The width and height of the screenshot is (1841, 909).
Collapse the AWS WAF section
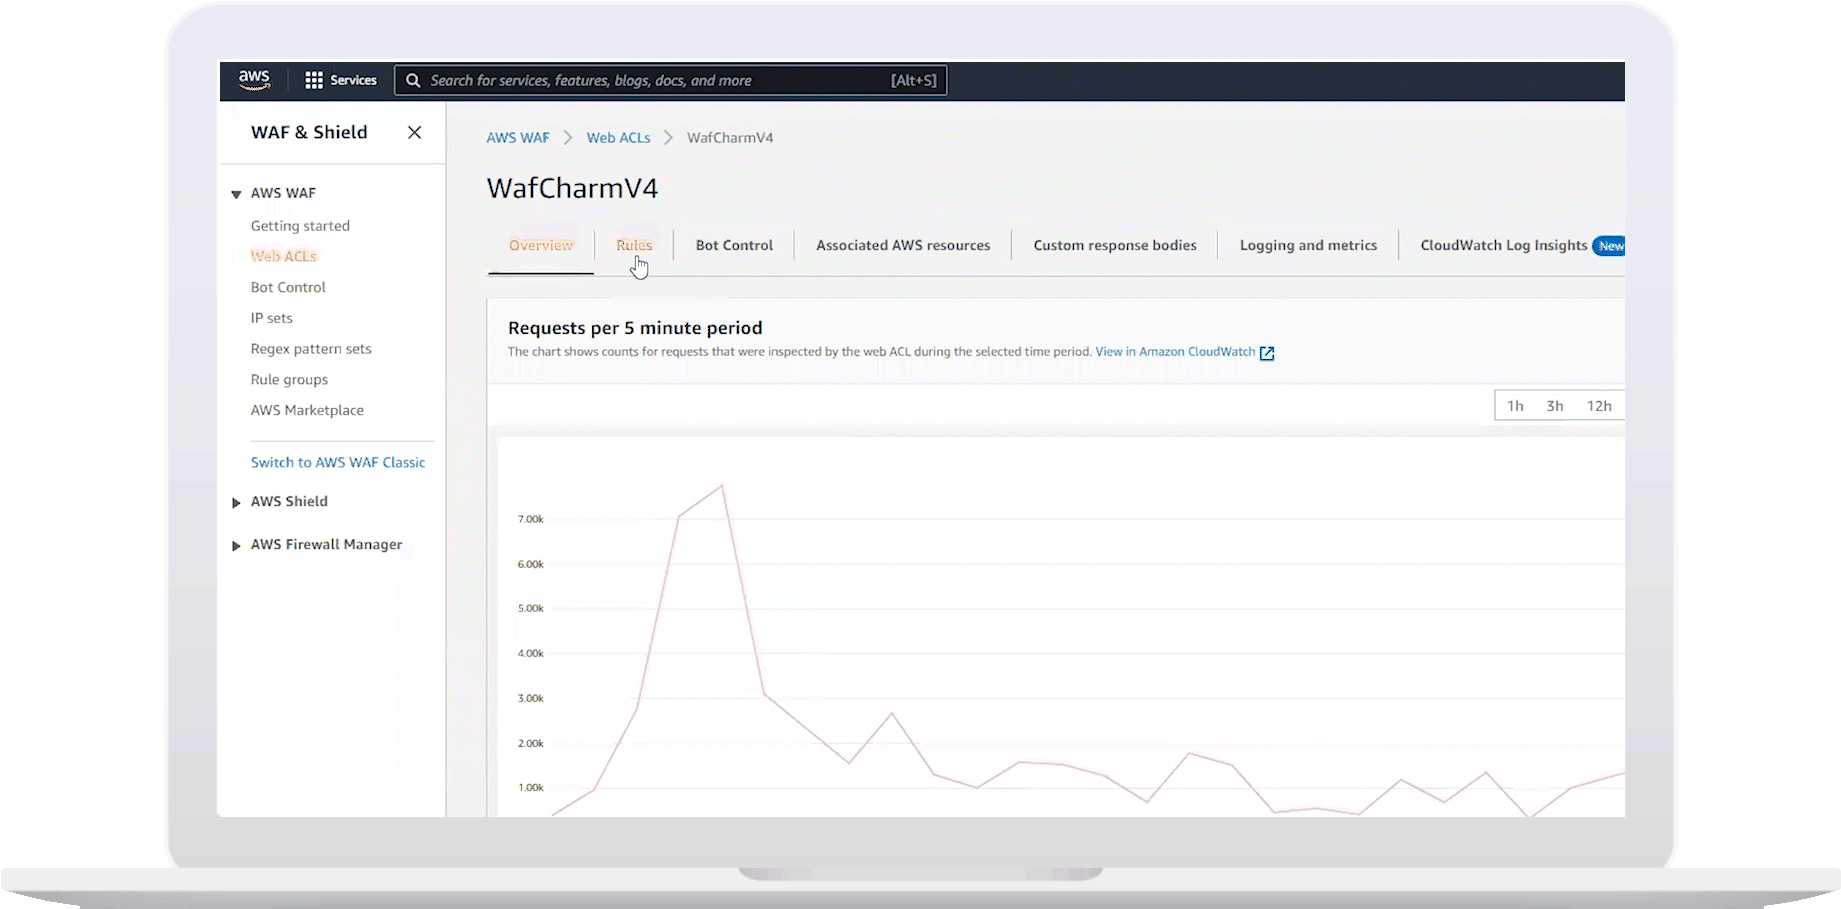236,194
